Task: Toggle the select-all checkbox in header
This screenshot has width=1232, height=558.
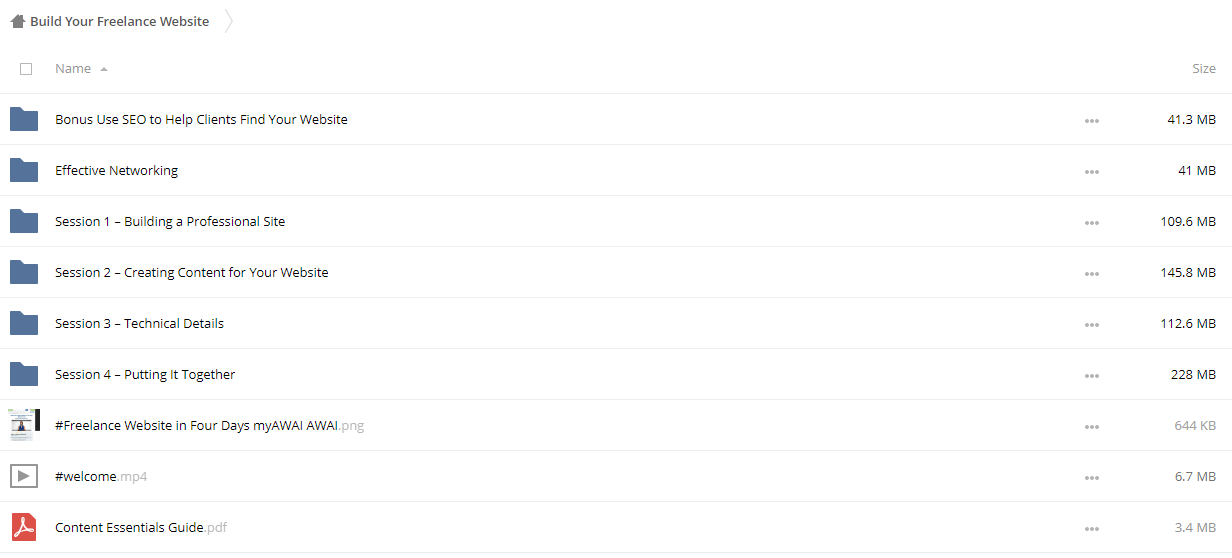Action: 26,69
